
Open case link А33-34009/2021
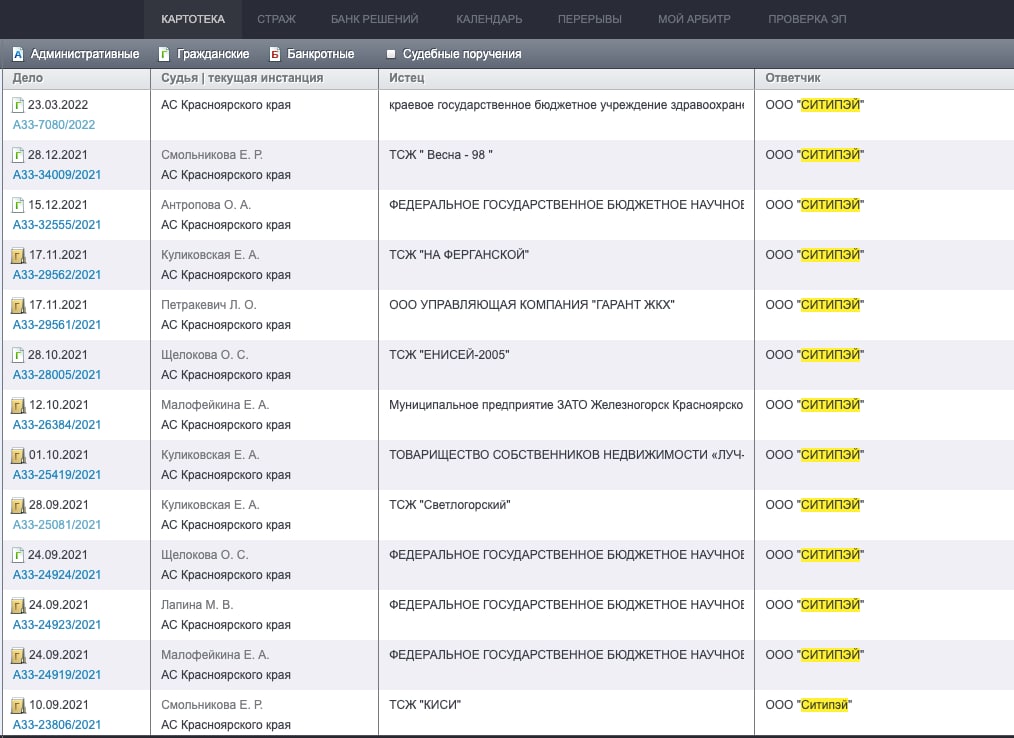coord(57,175)
